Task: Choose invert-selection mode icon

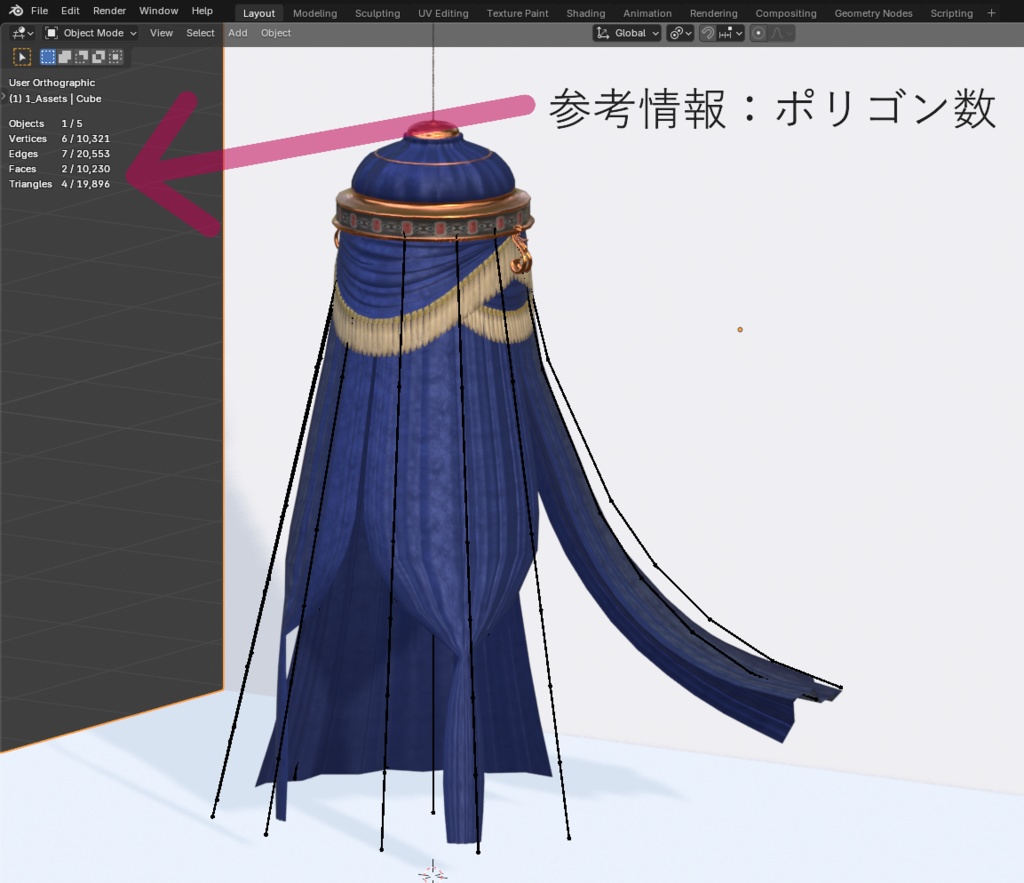Action: tap(99, 57)
